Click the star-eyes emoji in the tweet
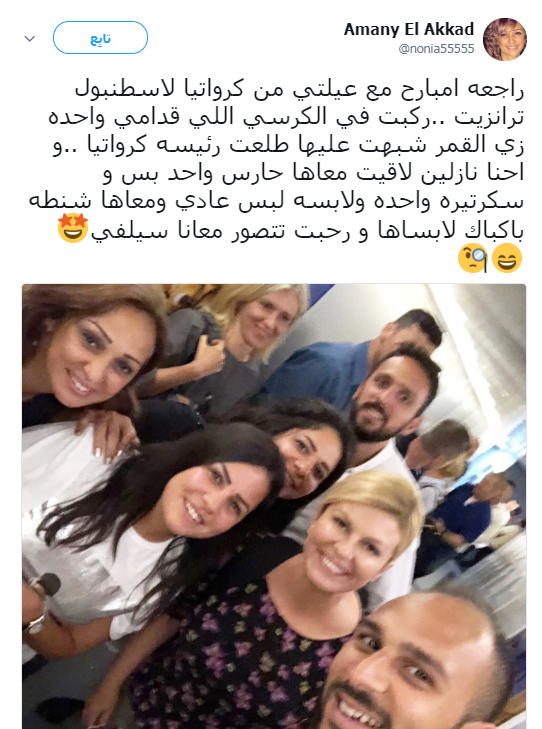 tap(73, 227)
